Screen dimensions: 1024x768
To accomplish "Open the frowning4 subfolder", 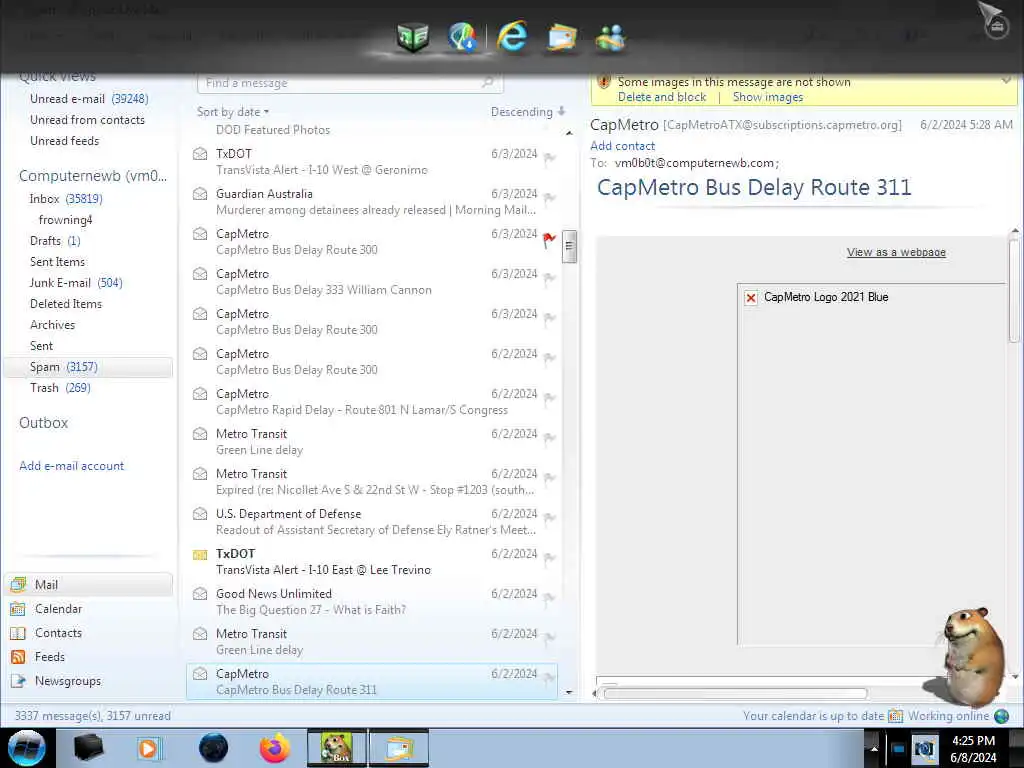I will tap(65, 220).
